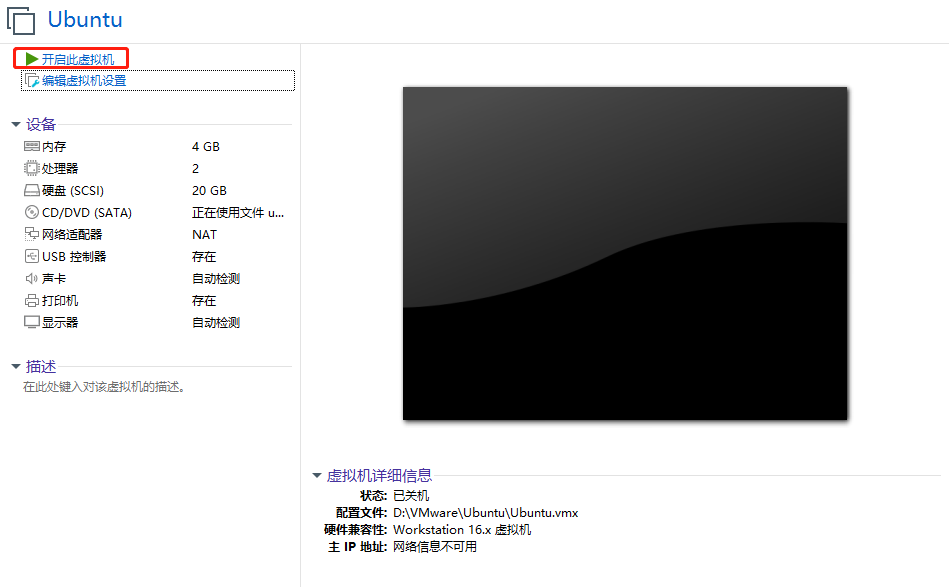Select the sound card speaker icon
This screenshot has height=587, width=949.
tap(31, 278)
